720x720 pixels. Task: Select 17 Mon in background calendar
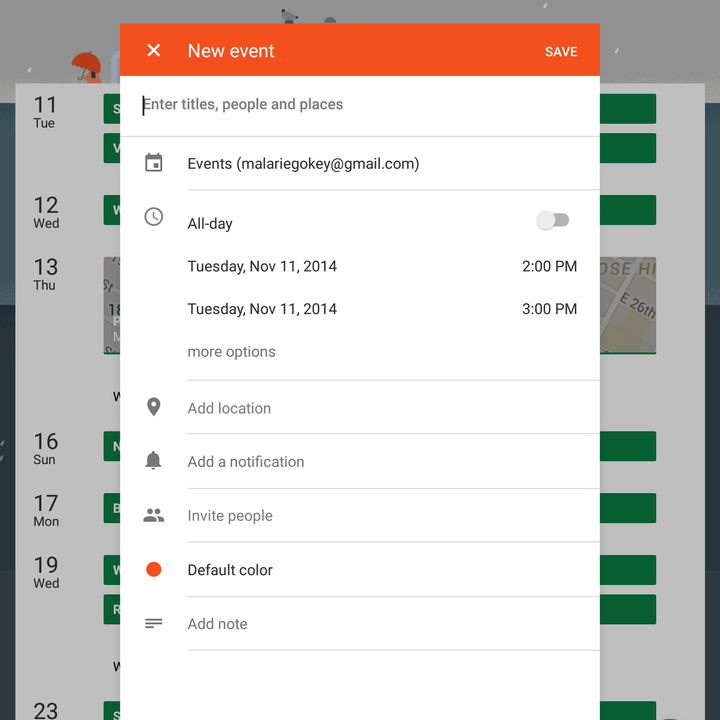[46, 510]
